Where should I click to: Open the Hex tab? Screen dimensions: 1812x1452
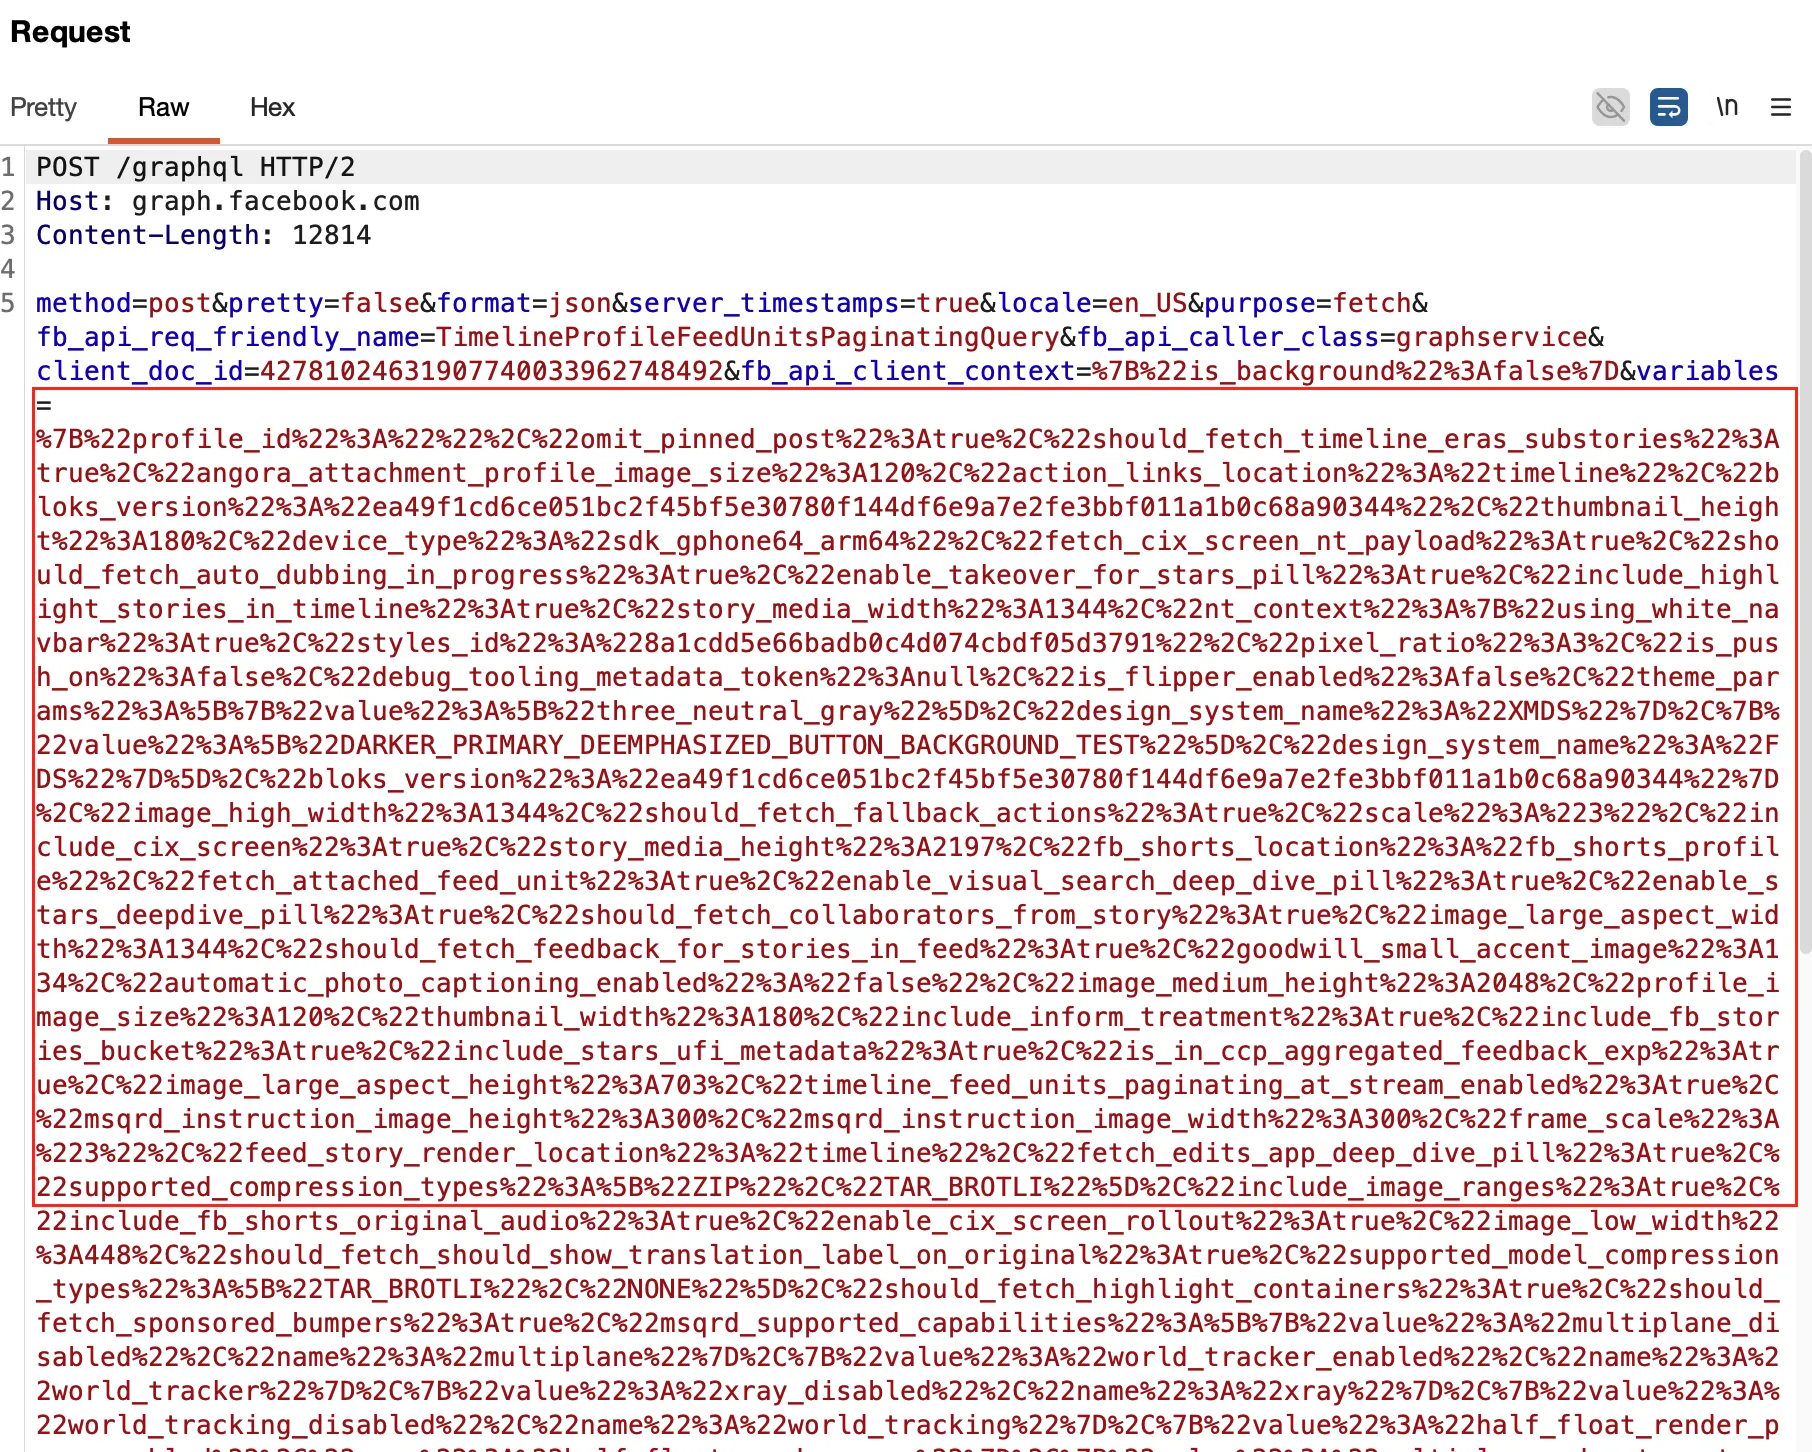point(272,107)
